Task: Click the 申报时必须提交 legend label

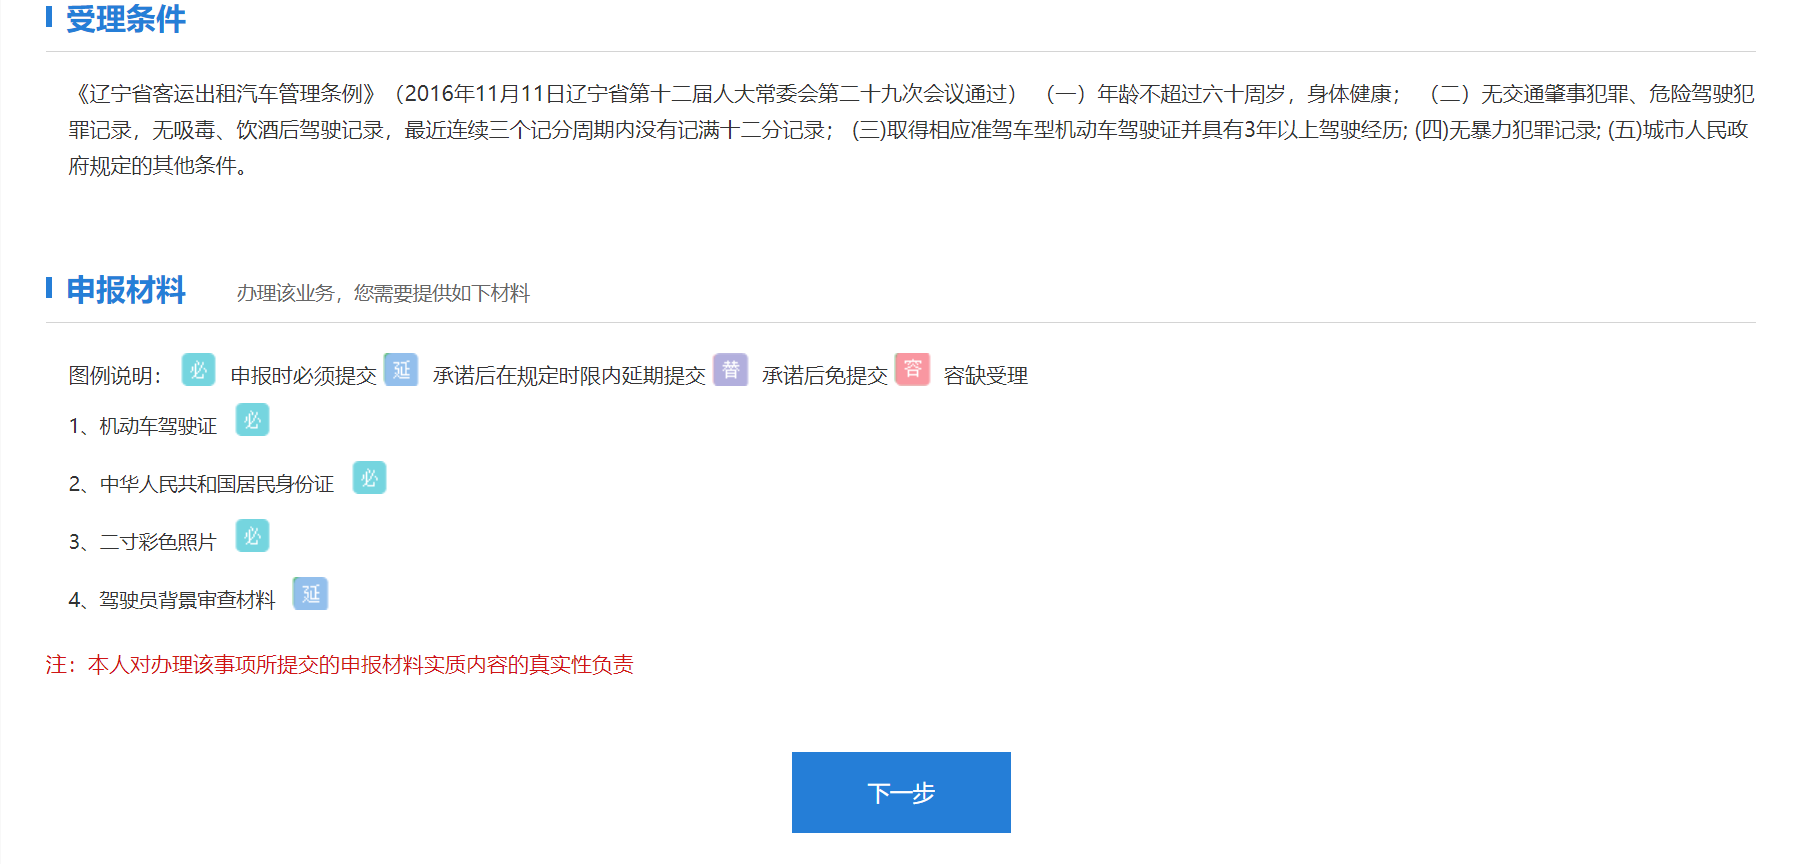Action: click(x=303, y=376)
